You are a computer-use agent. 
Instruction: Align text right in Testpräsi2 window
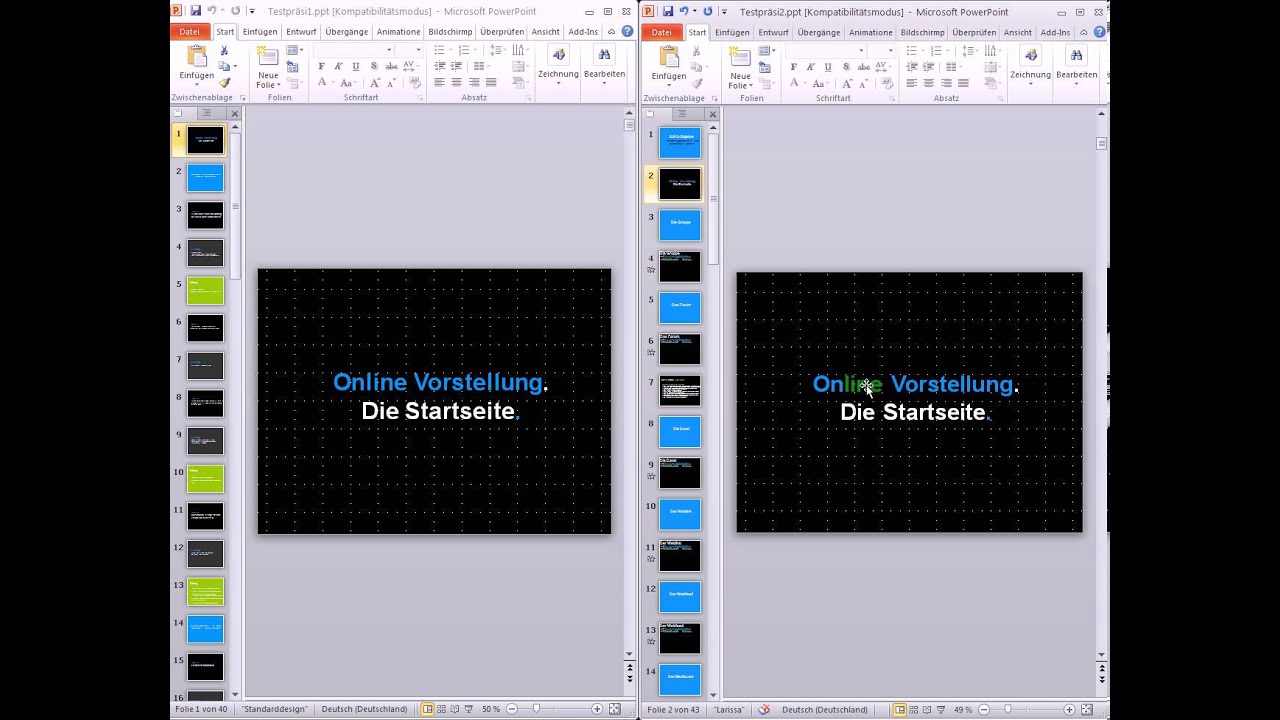point(945,83)
